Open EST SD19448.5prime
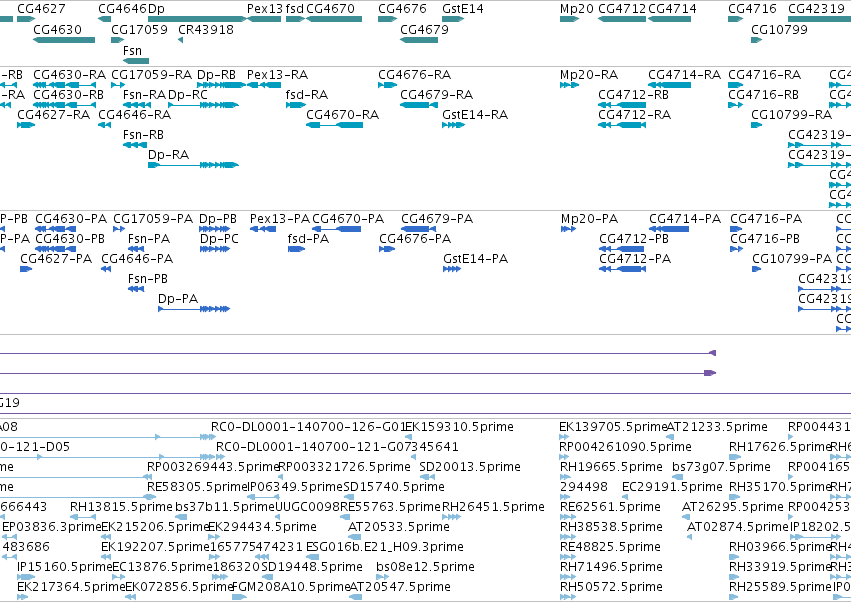This screenshot has height=602, width=851. click(x=312, y=567)
